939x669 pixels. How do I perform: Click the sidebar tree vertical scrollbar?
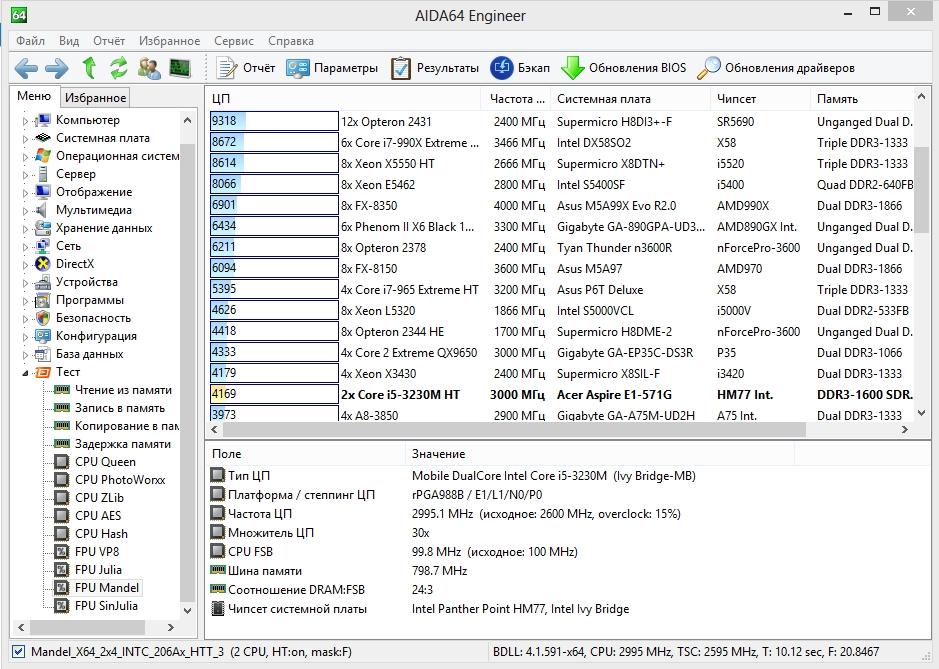(x=187, y=371)
